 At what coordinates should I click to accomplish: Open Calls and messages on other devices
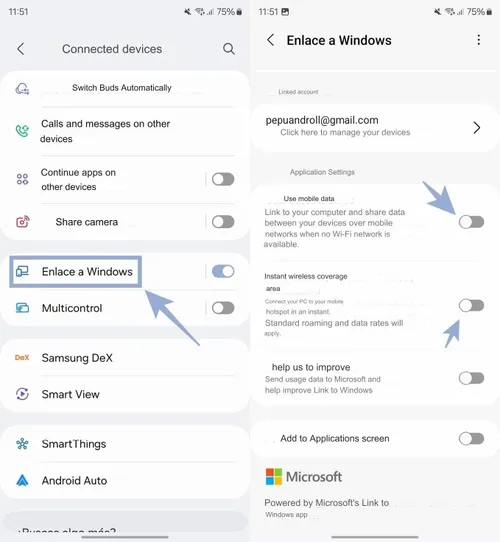pos(105,131)
